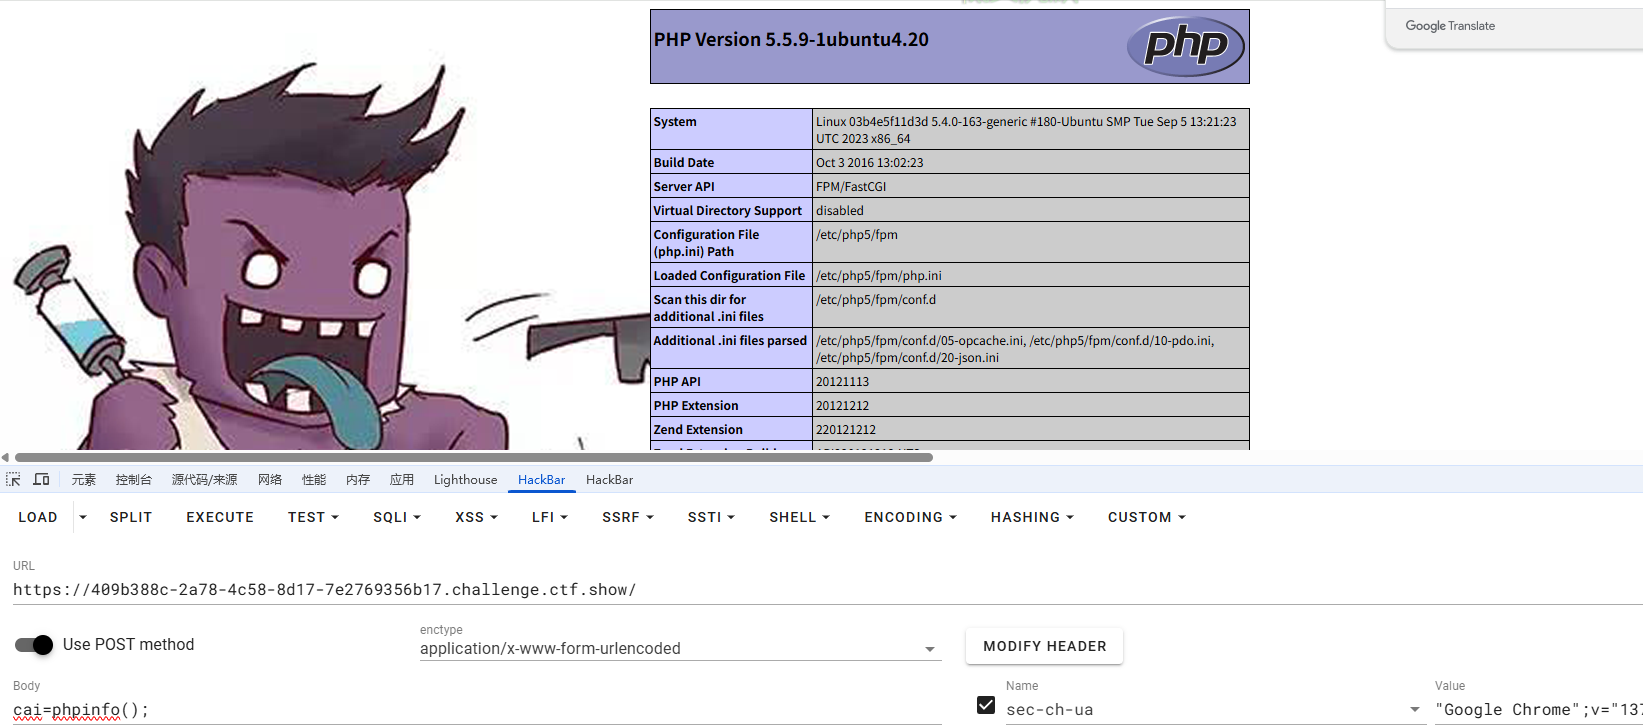The height and width of the screenshot is (728, 1643).
Task: Open the SHELL menu
Action: click(799, 517)
